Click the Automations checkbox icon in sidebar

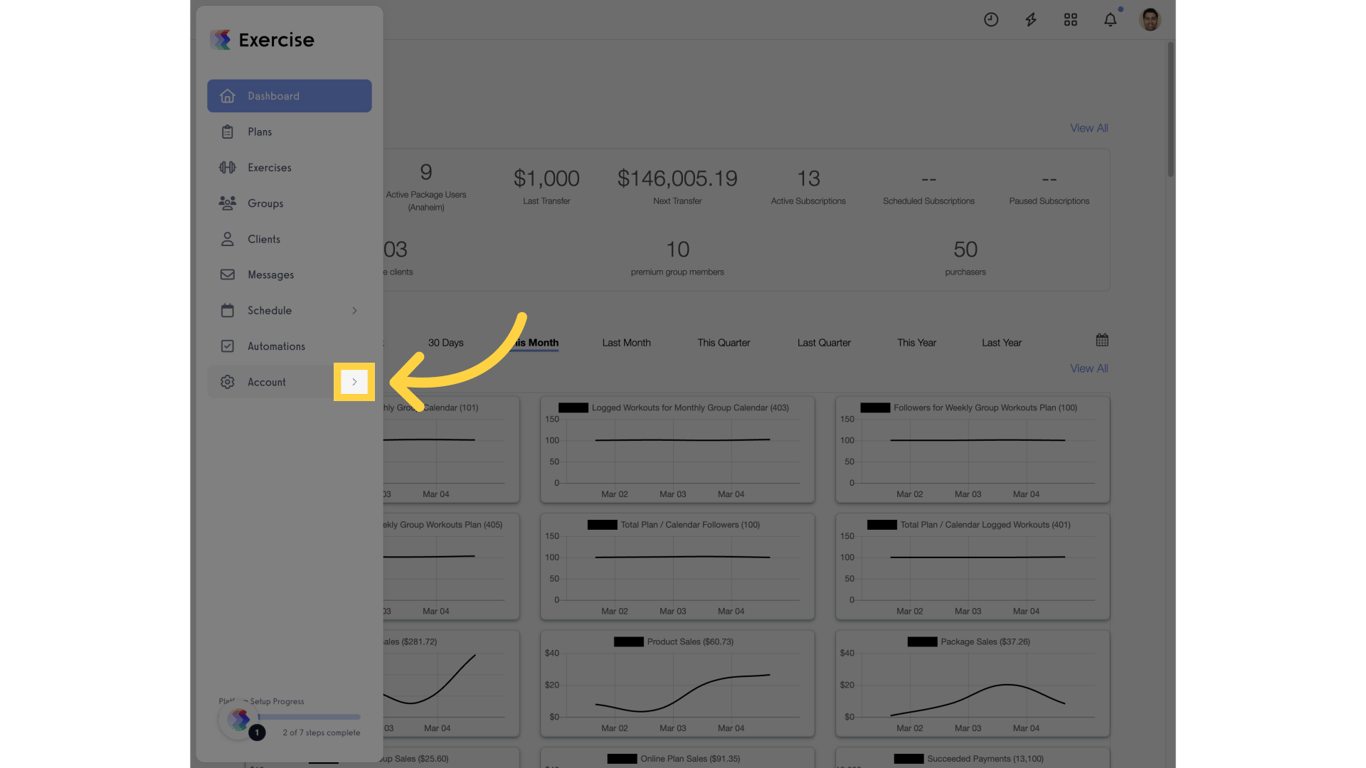pos(227,346)
